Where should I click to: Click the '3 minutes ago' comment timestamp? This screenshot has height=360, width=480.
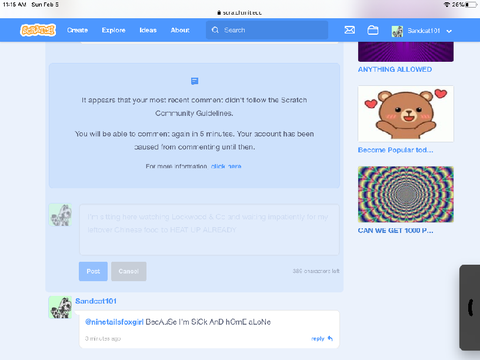(103, 339)
